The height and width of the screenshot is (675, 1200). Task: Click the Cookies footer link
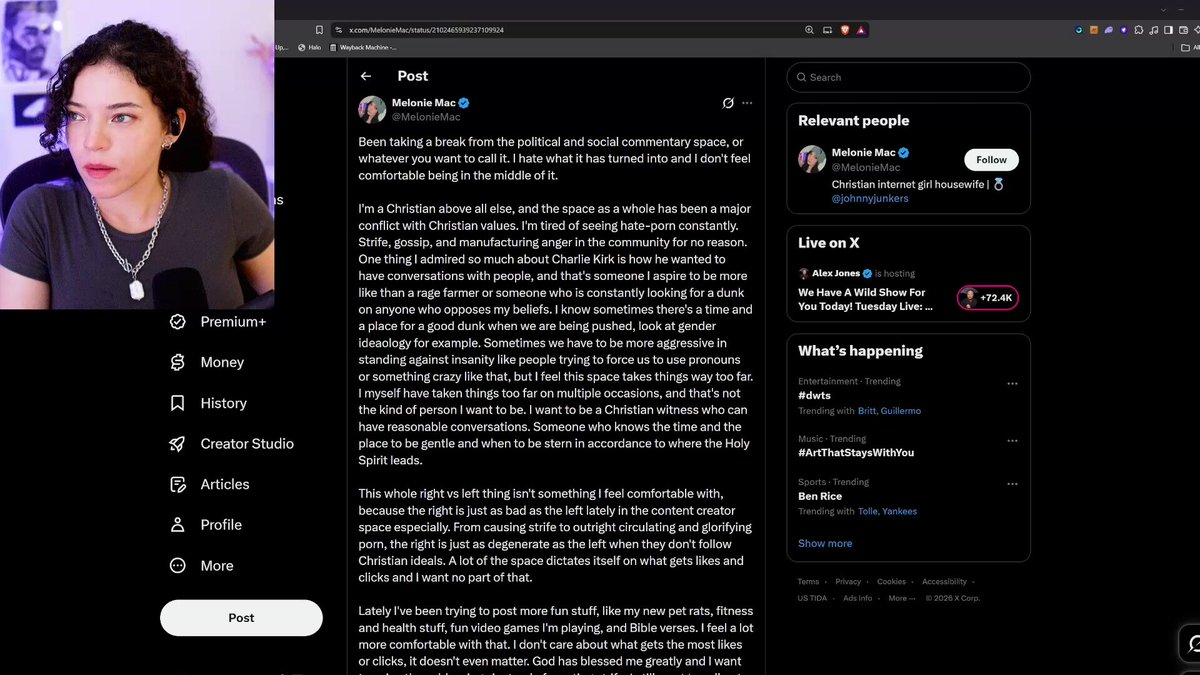[x=891, y=582]
